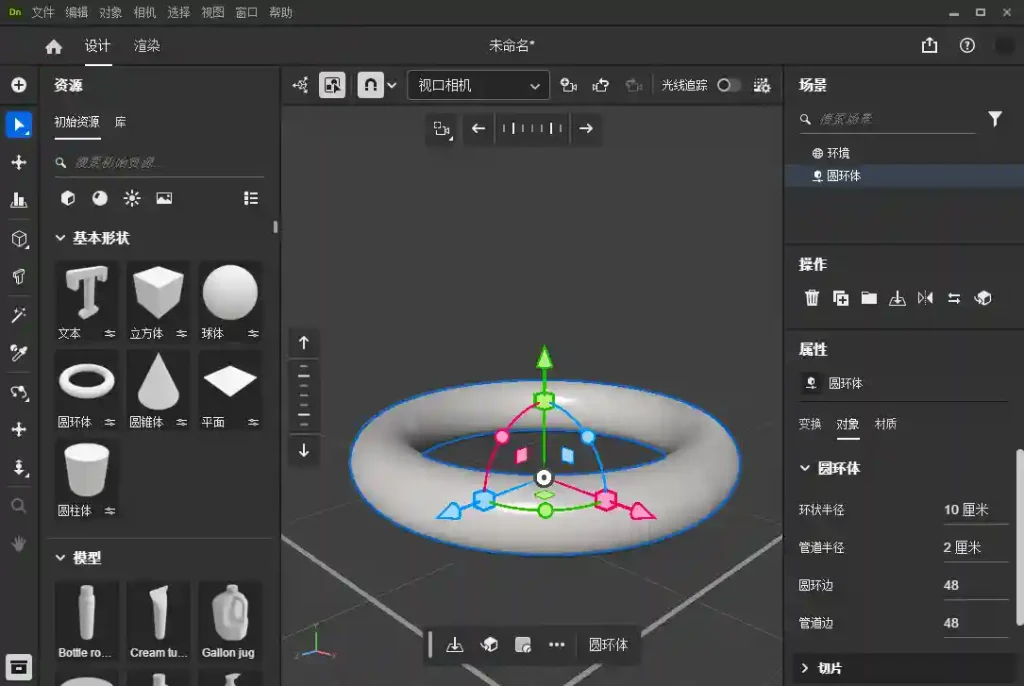Group objects with the folder icon under 操作

point(868,297)
